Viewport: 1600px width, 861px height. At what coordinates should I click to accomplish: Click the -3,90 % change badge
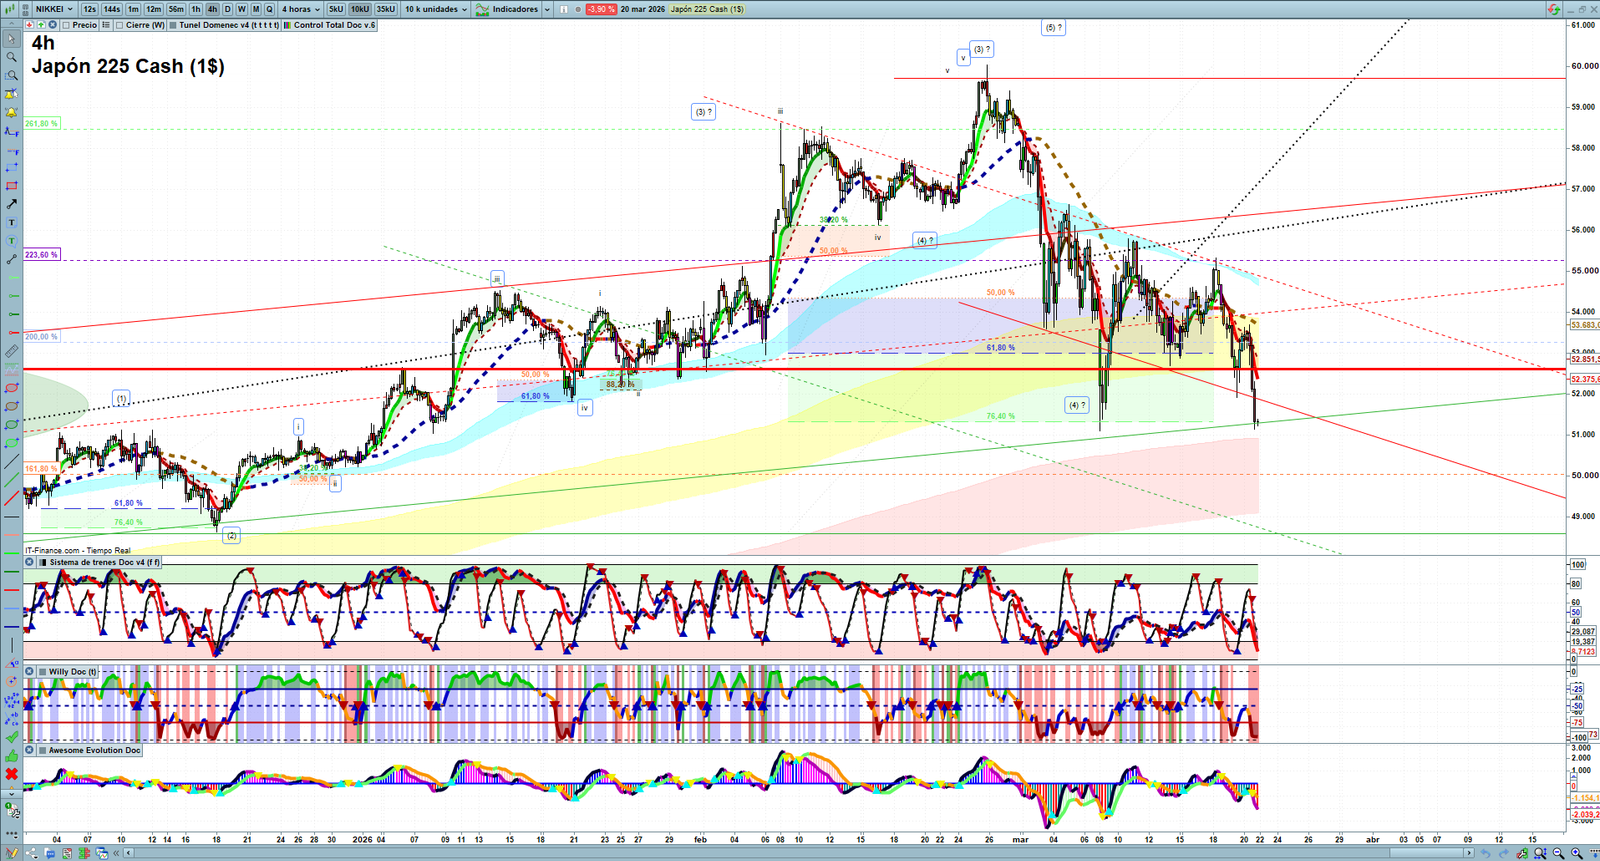(x=600, y=9)
